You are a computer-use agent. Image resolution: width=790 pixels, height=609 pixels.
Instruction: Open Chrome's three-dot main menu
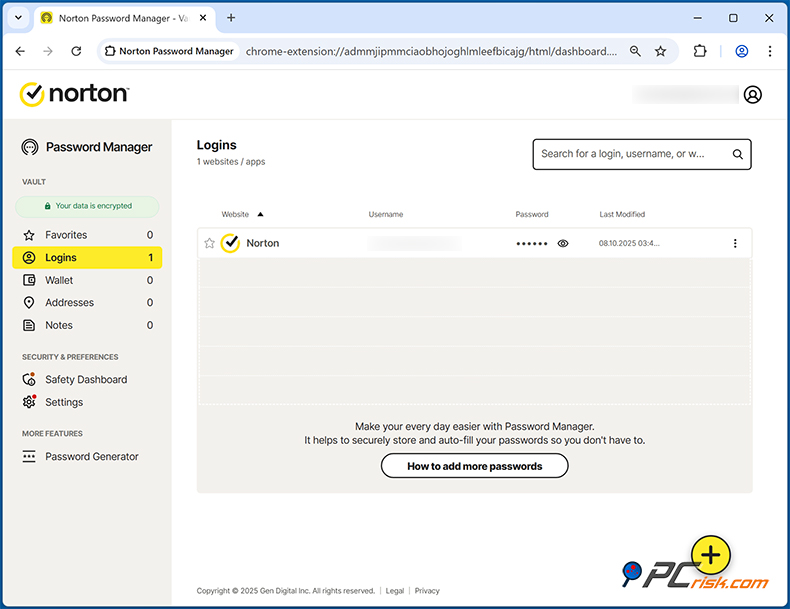click(770, 51)
